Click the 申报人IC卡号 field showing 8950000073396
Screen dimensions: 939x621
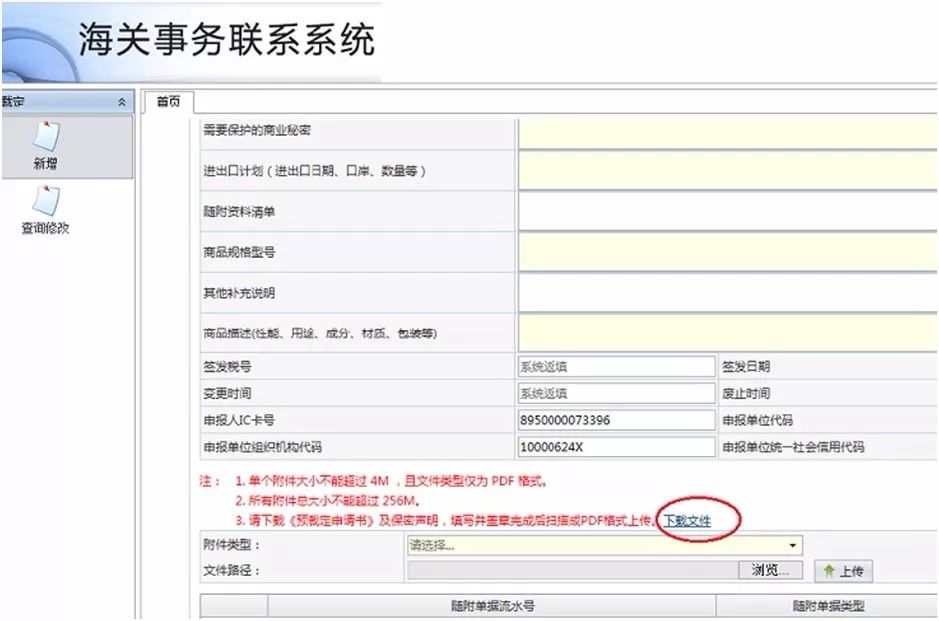pyautogui.click(x=616, y=420)
